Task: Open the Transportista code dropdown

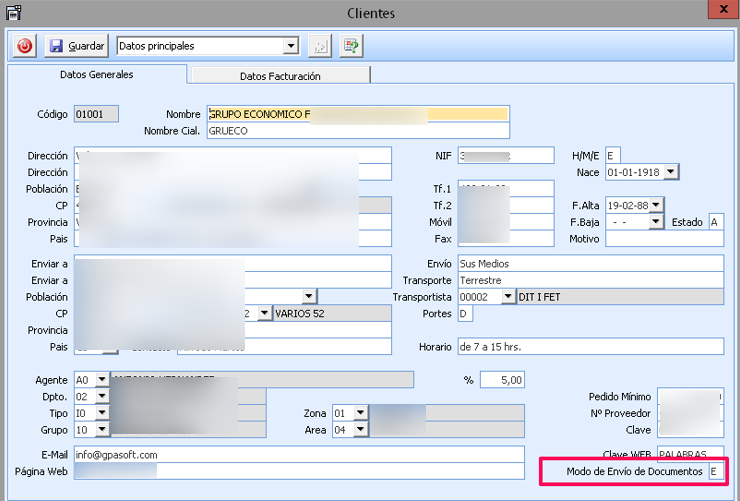Action: coord(508,297)
